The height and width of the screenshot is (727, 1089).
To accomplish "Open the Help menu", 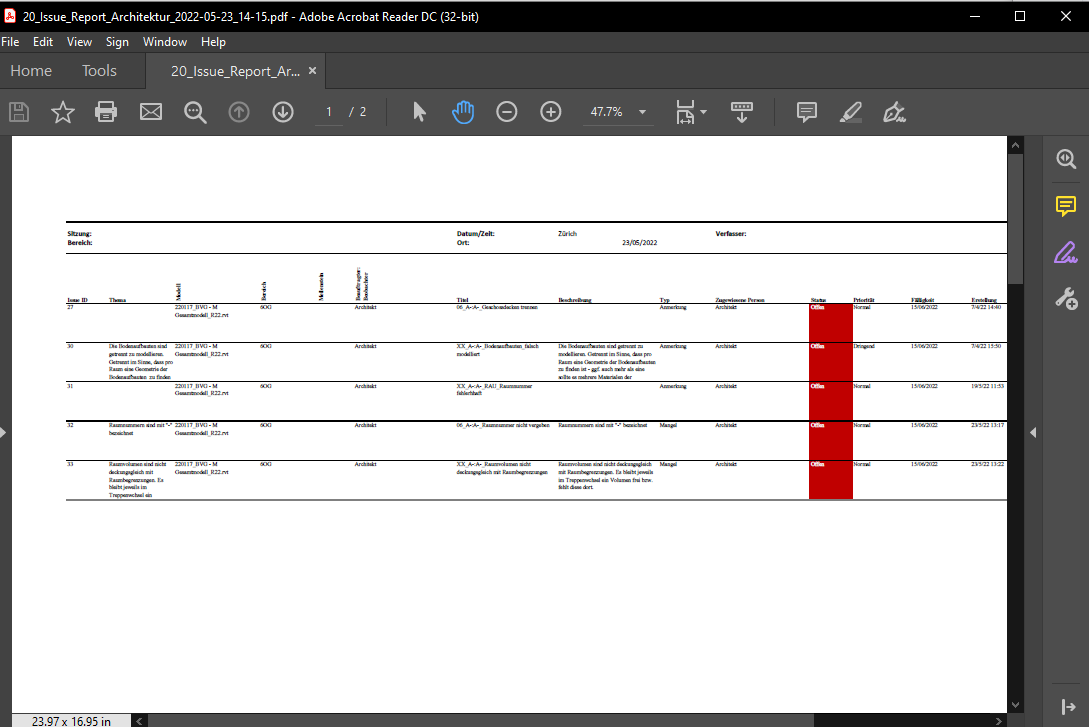I will coord(213,42).
